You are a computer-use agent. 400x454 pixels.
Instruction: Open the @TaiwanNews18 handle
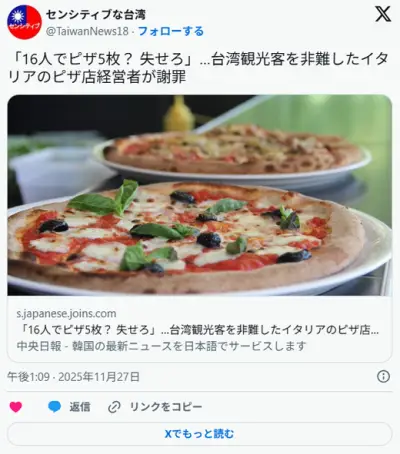pos(87,31)
